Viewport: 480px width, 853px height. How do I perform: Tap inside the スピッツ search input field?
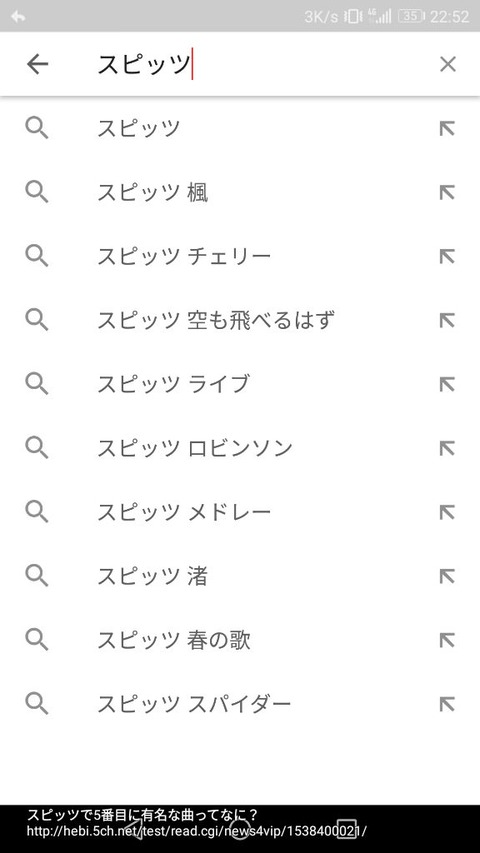[256, 64]
